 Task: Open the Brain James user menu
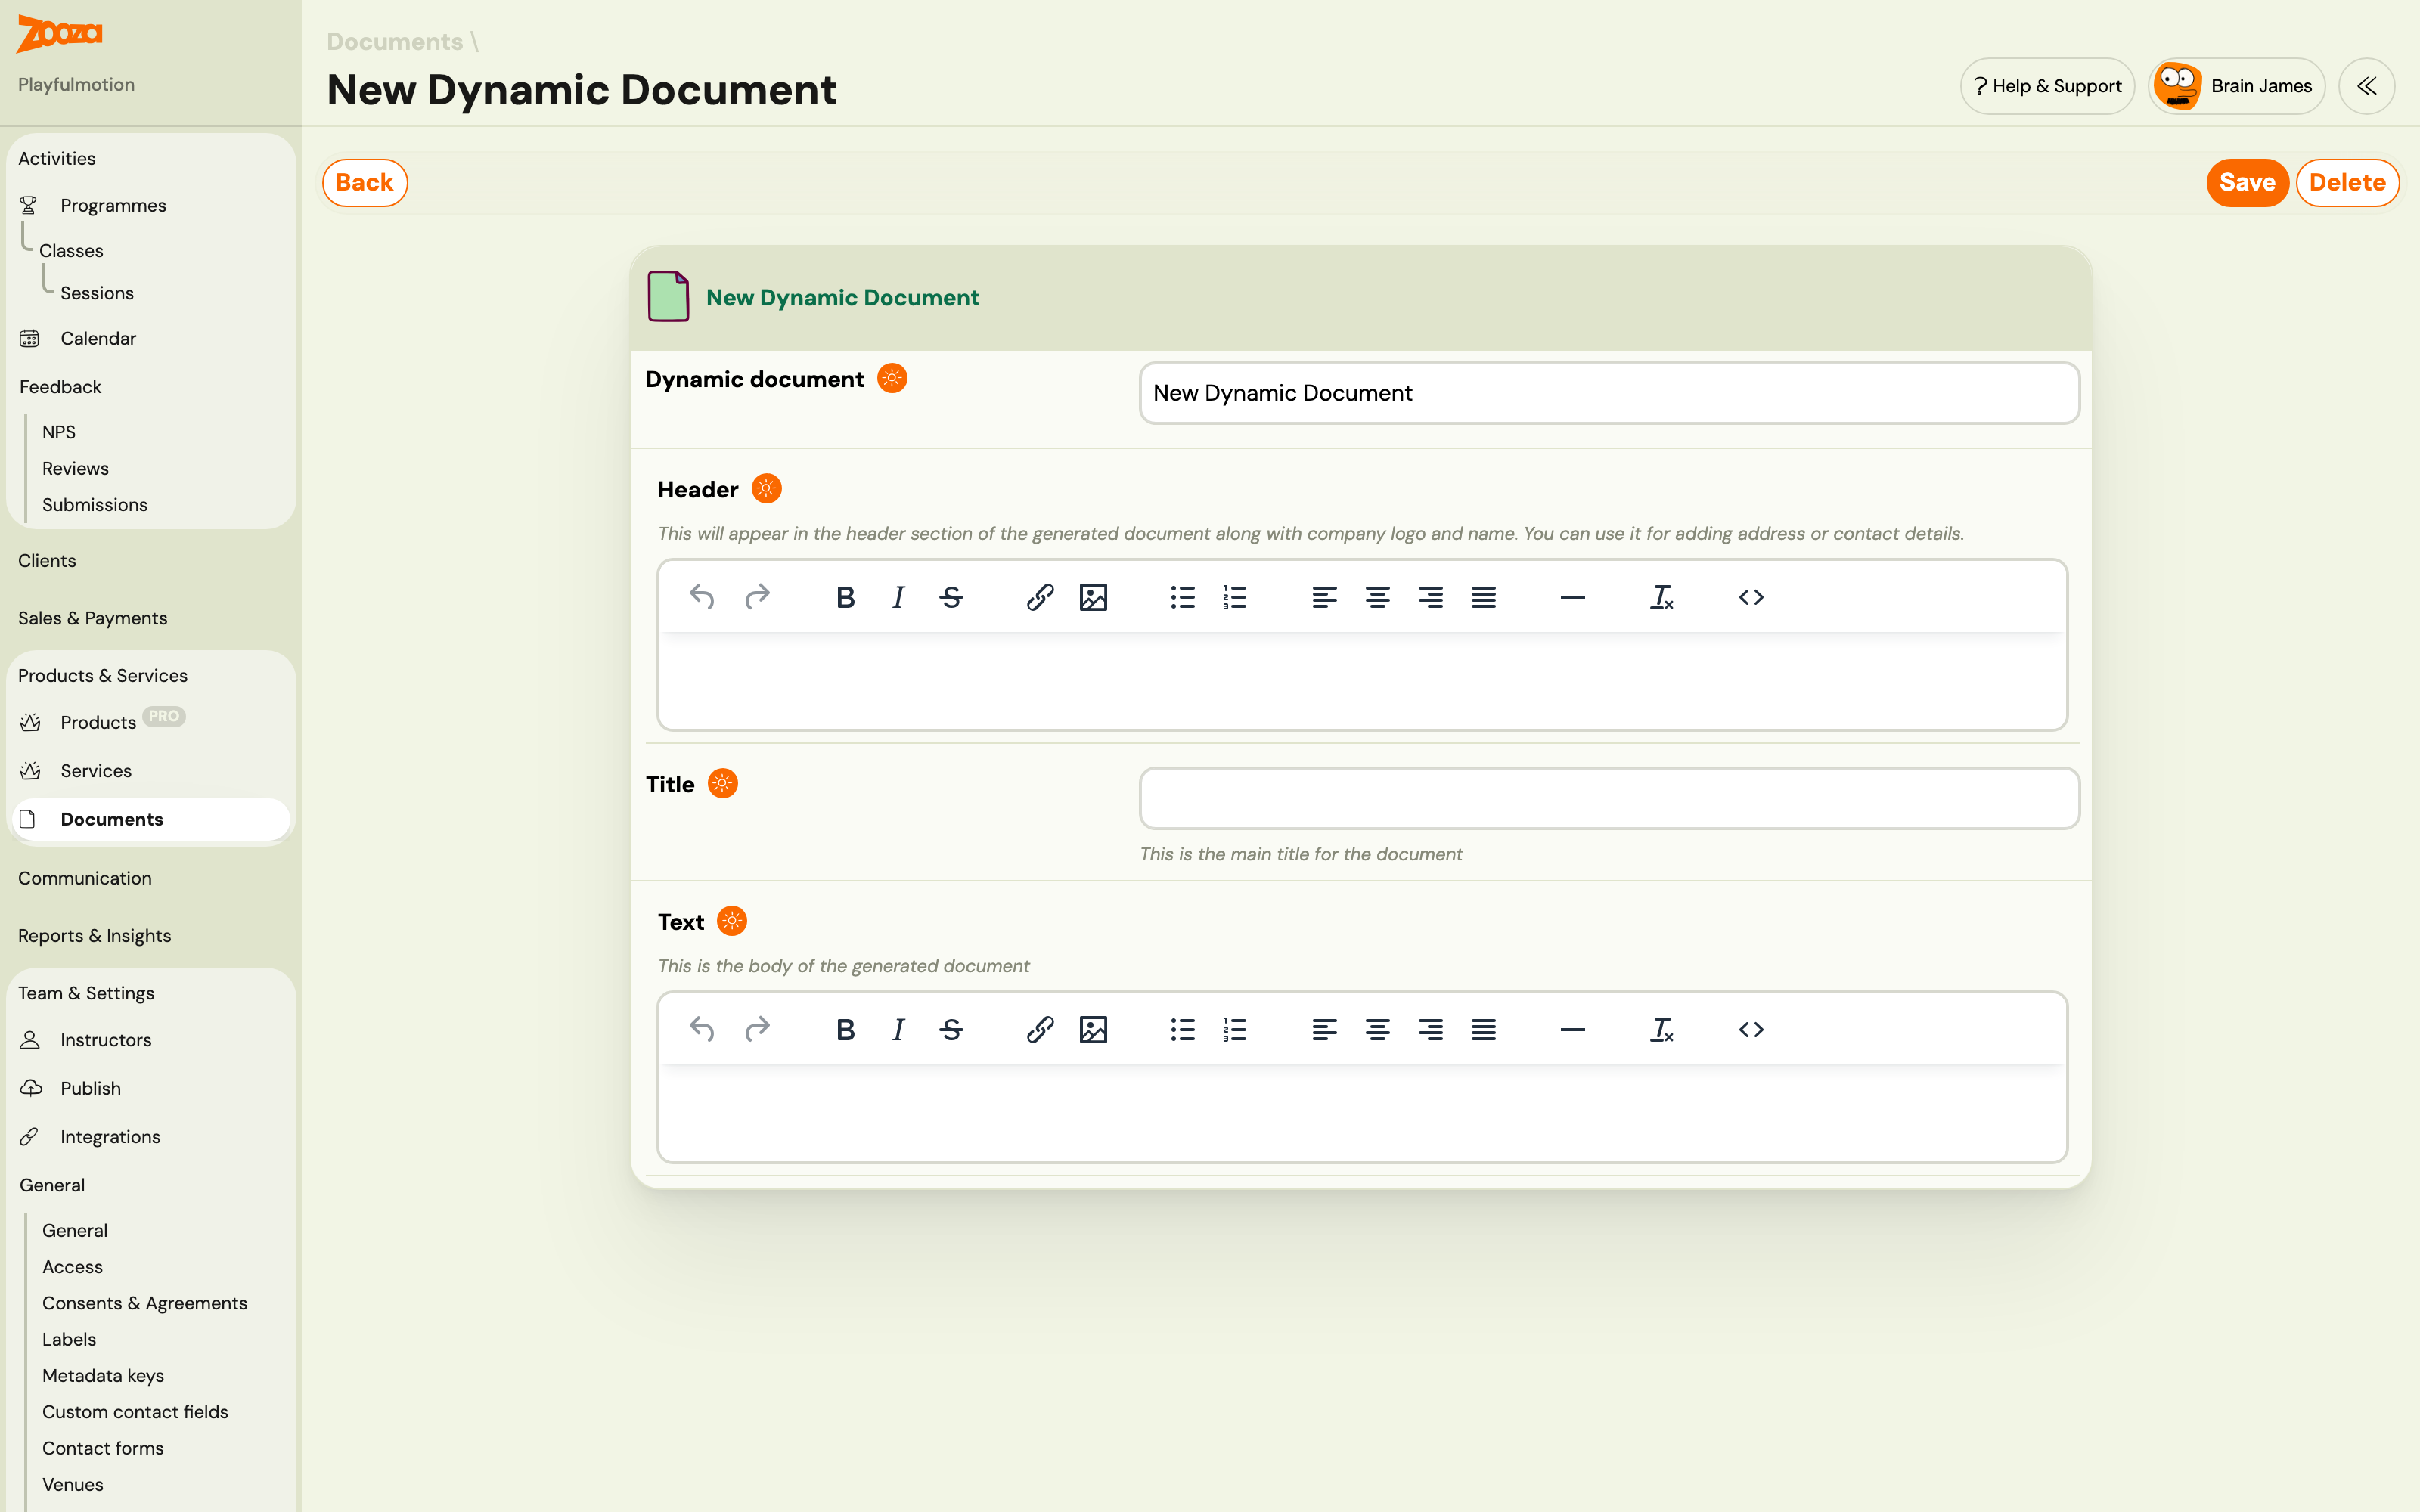(2236, 86)
